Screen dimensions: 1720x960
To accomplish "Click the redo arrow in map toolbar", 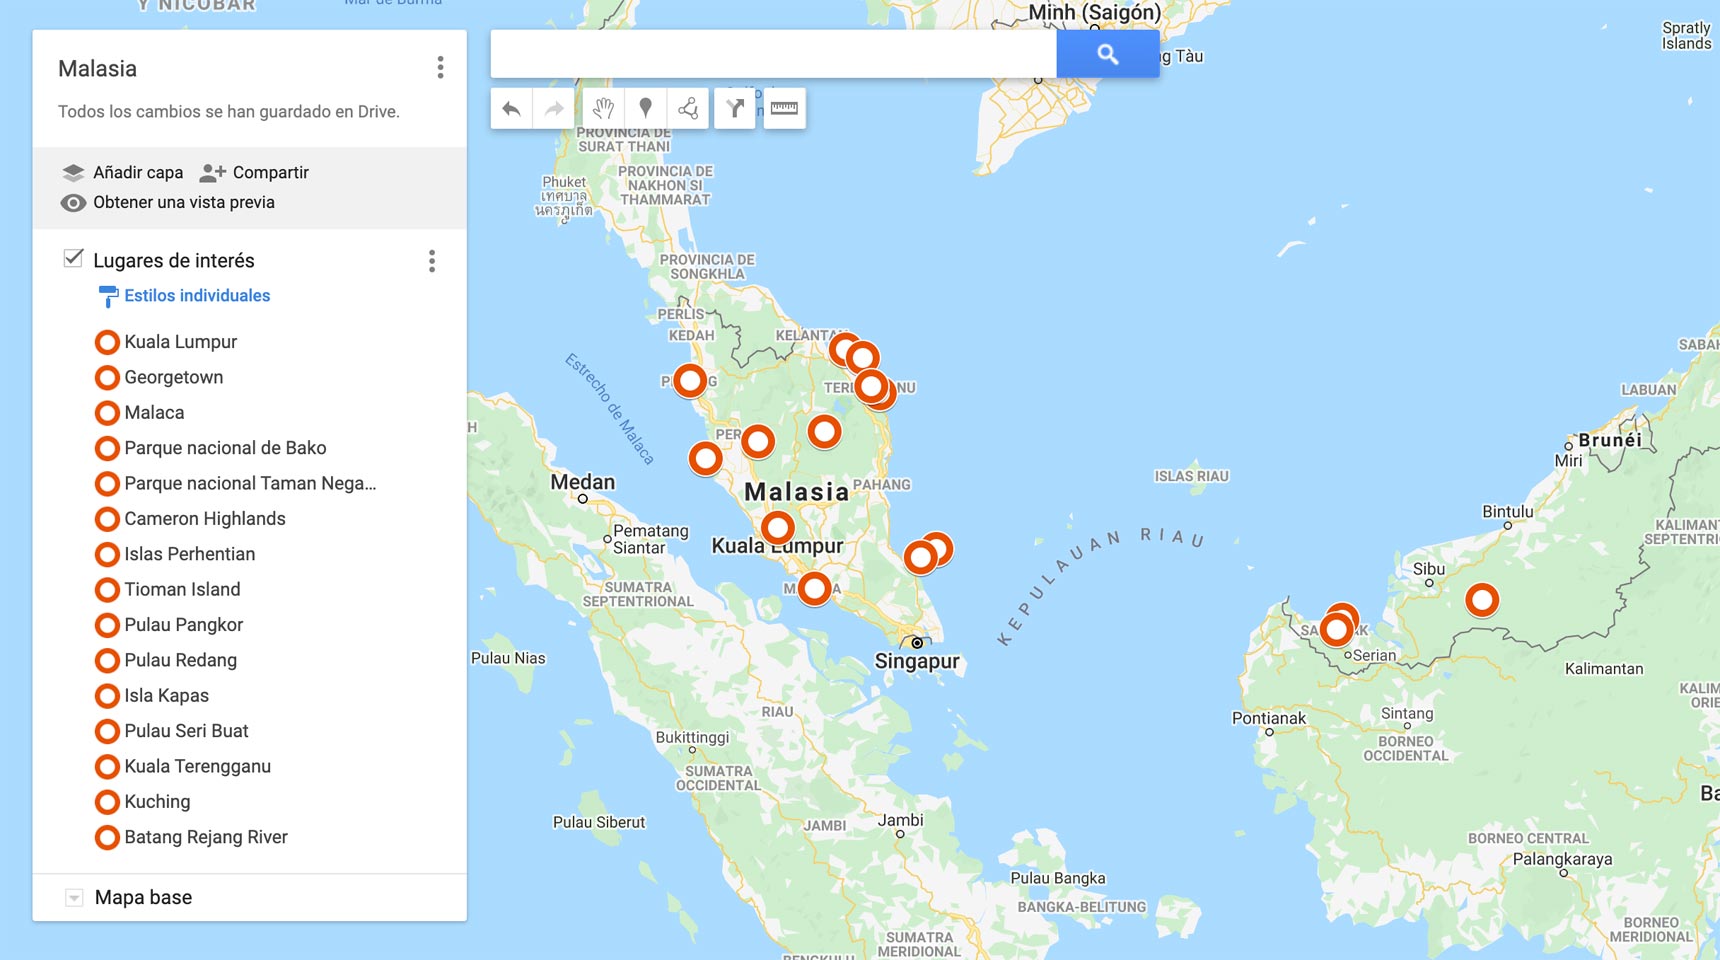I will click(554, 109).
